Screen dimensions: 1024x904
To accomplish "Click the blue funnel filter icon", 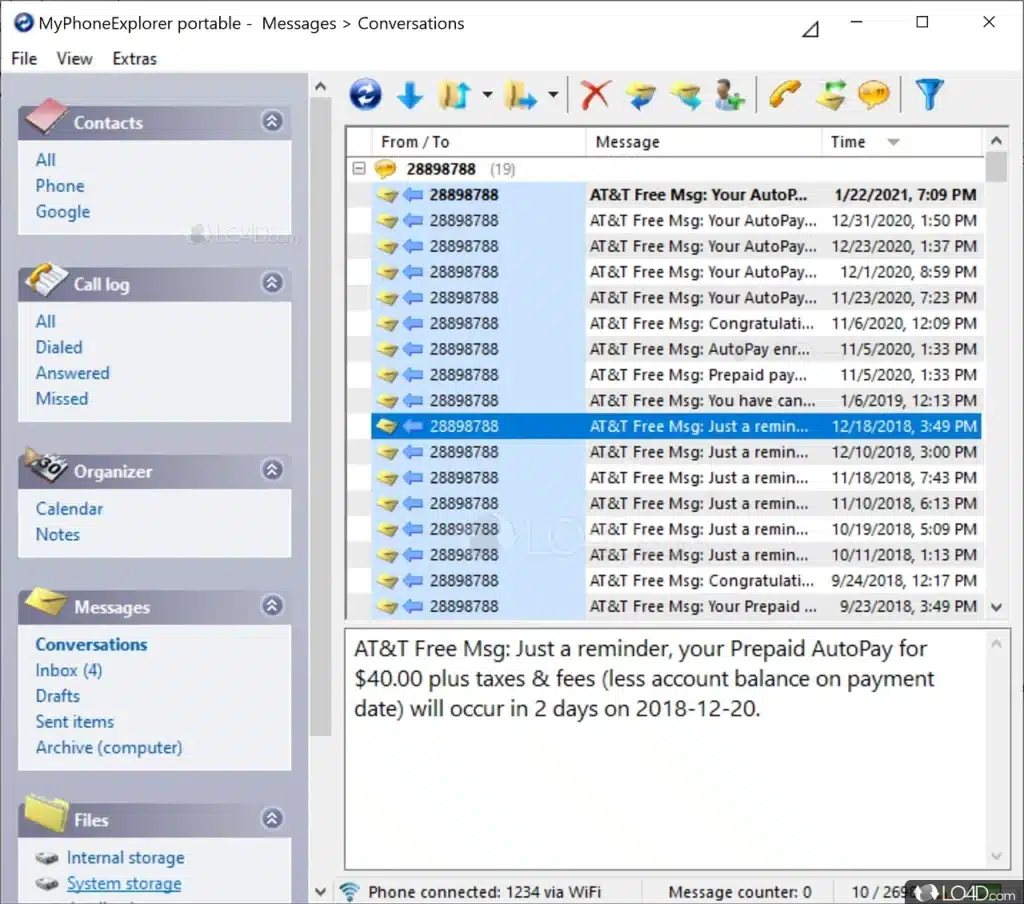I will [x=929, y=95].
